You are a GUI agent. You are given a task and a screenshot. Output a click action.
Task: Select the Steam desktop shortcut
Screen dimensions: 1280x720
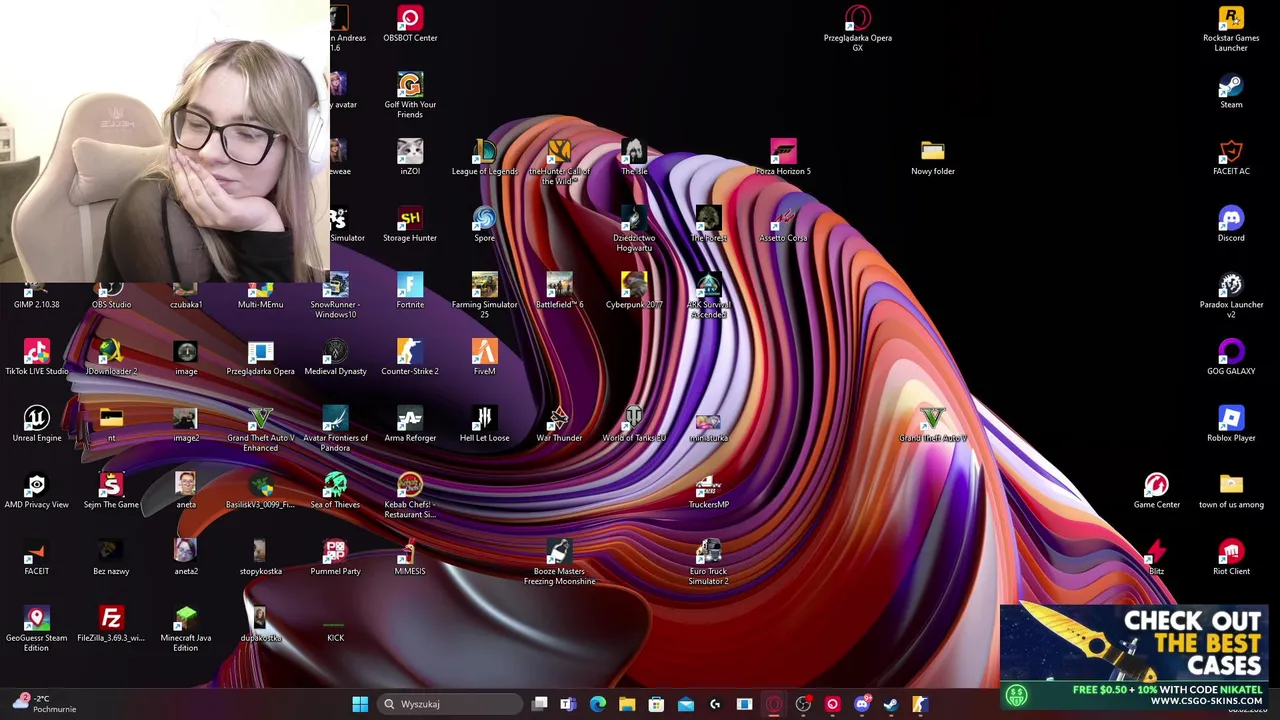pyautogui.click(x=1231, y=92)
